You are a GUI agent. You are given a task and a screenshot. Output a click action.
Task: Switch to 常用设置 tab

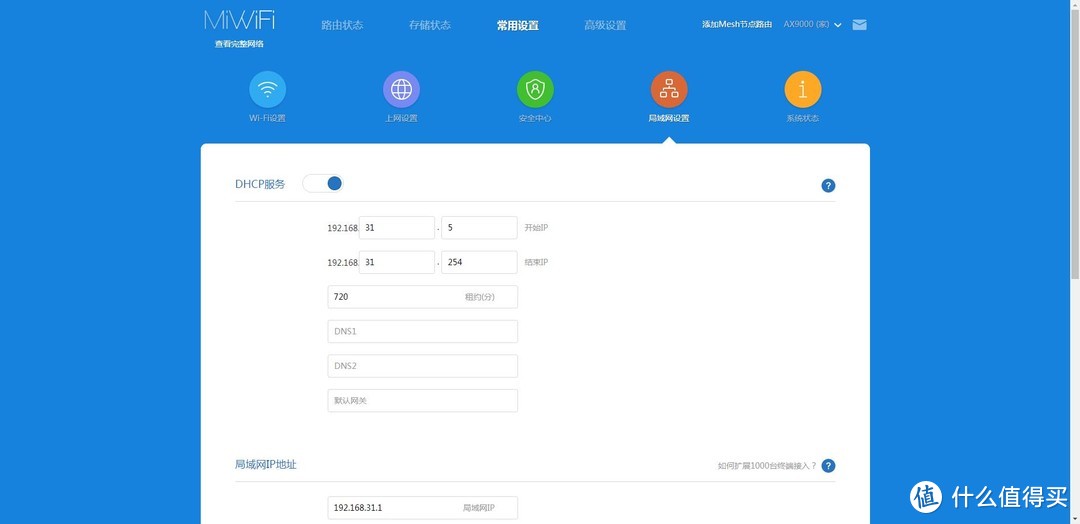coord(517,25)
